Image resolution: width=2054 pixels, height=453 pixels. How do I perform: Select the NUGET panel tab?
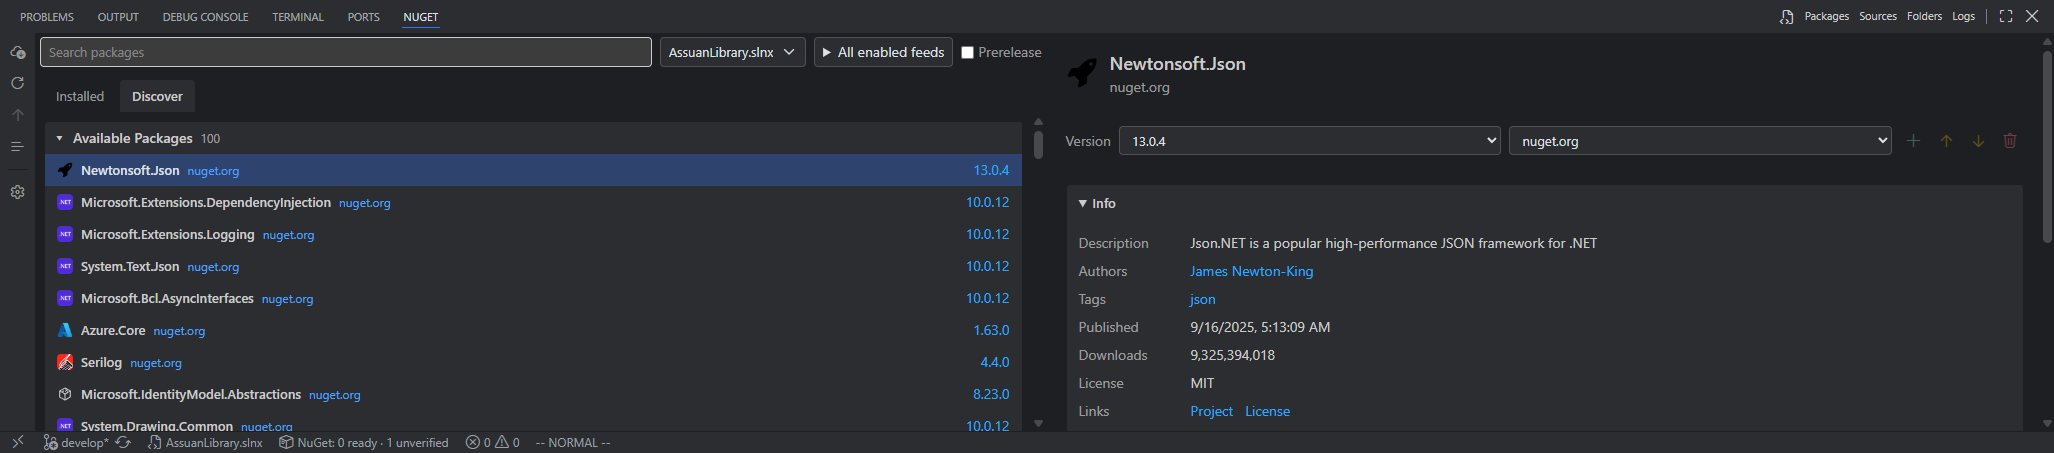click(421, 17)
